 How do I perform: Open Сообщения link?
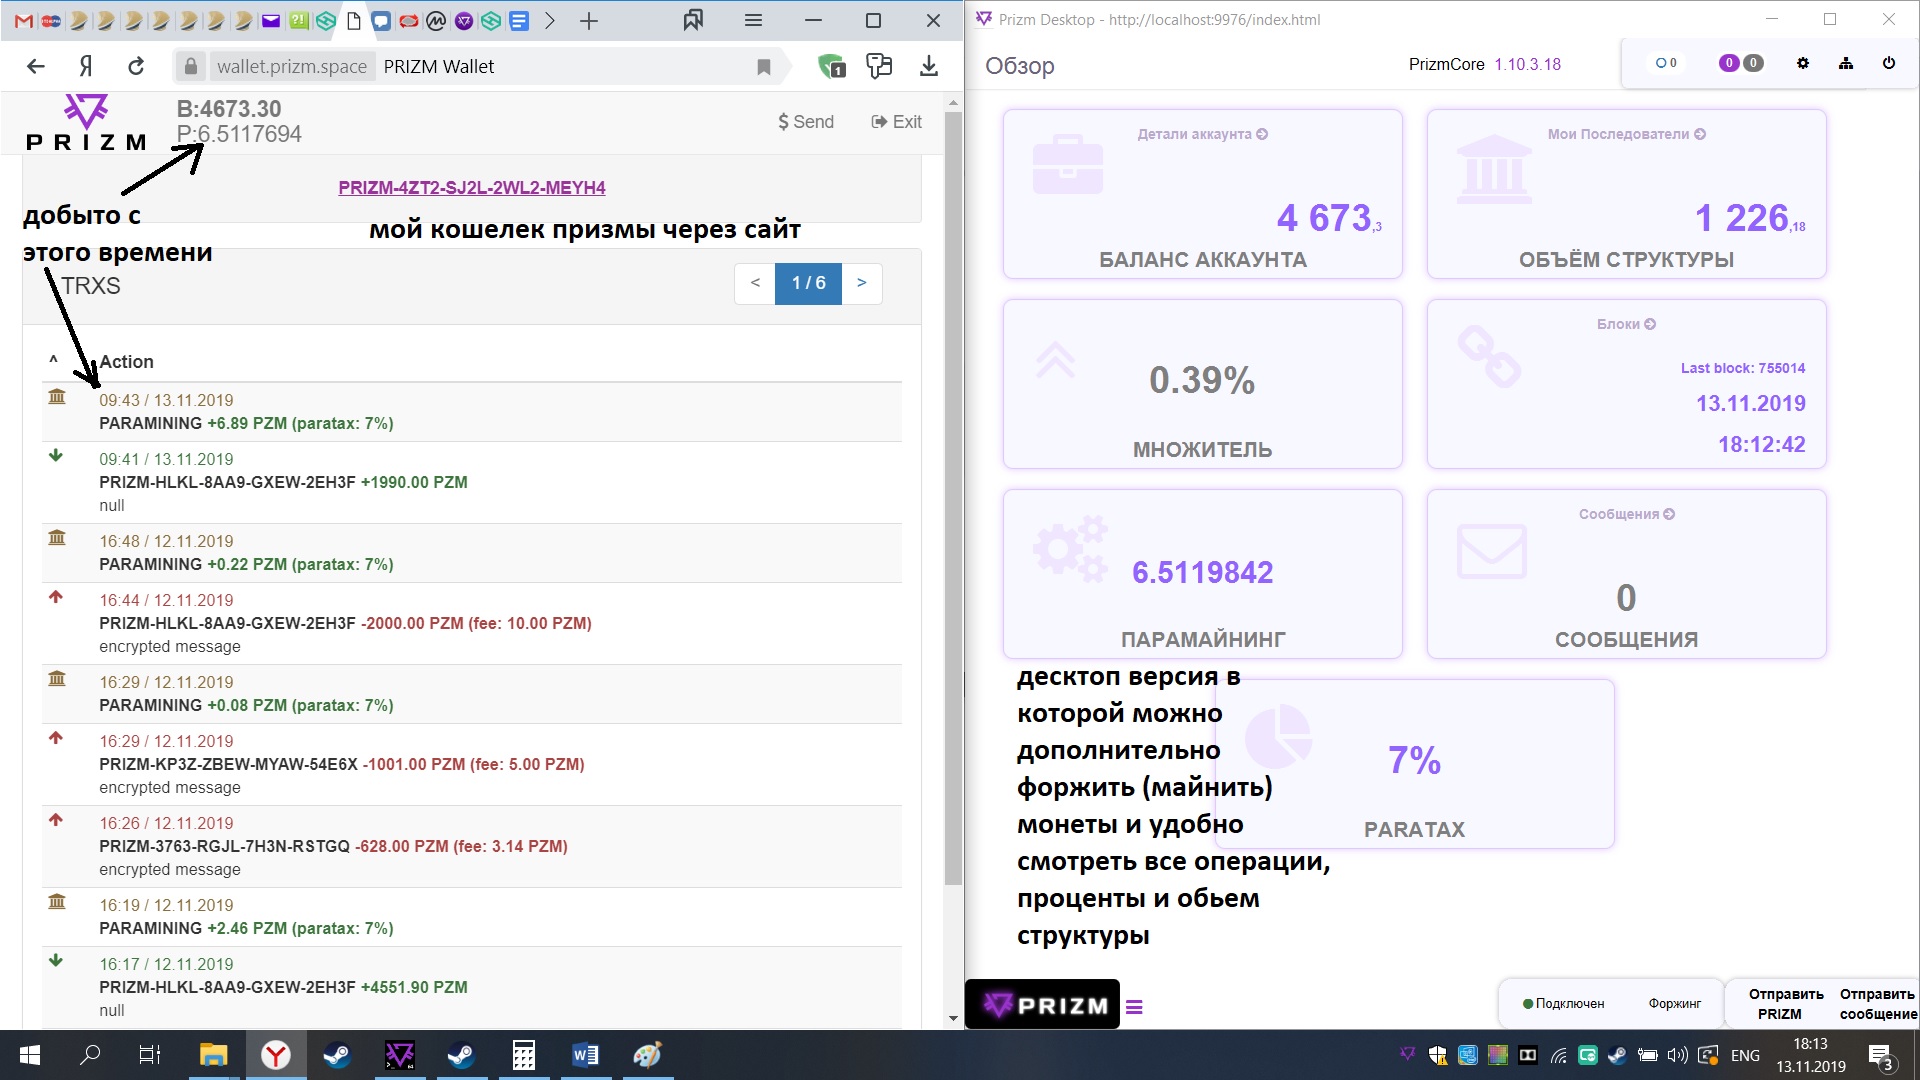point(1626,514)
